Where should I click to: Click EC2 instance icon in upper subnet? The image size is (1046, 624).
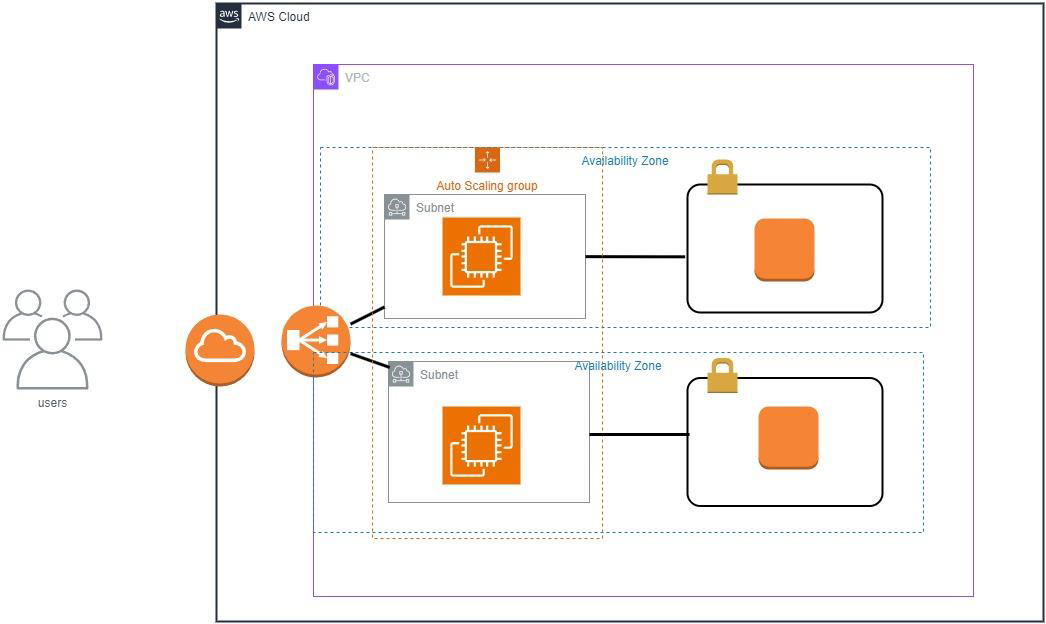(x=481, y=256)
